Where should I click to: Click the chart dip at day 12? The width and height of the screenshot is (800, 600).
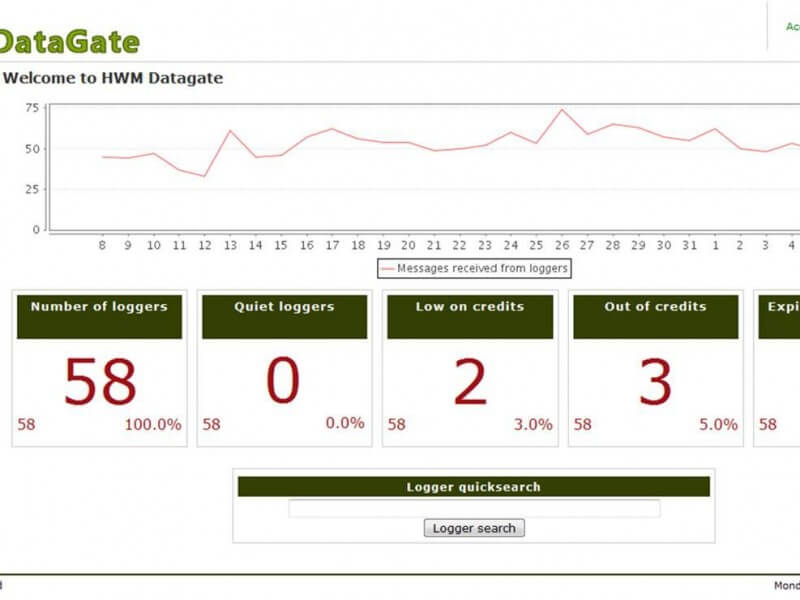coord(205,176)
